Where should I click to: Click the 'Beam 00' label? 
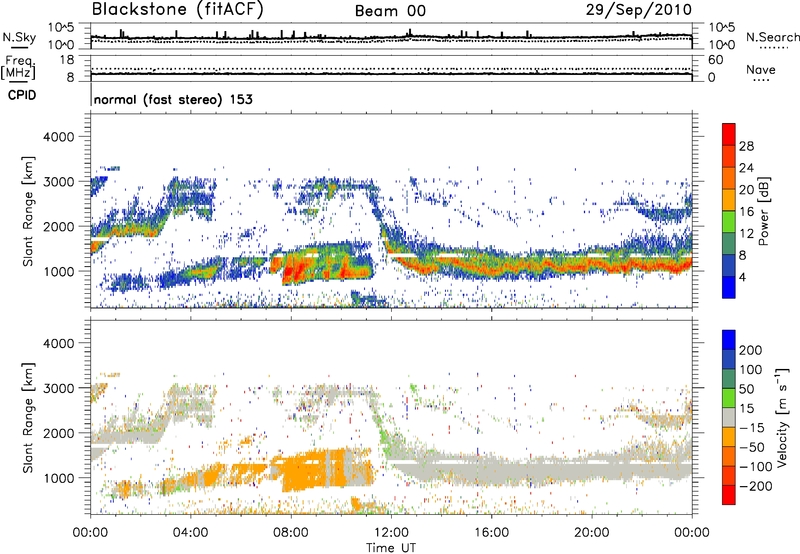[x=390, y=11]
